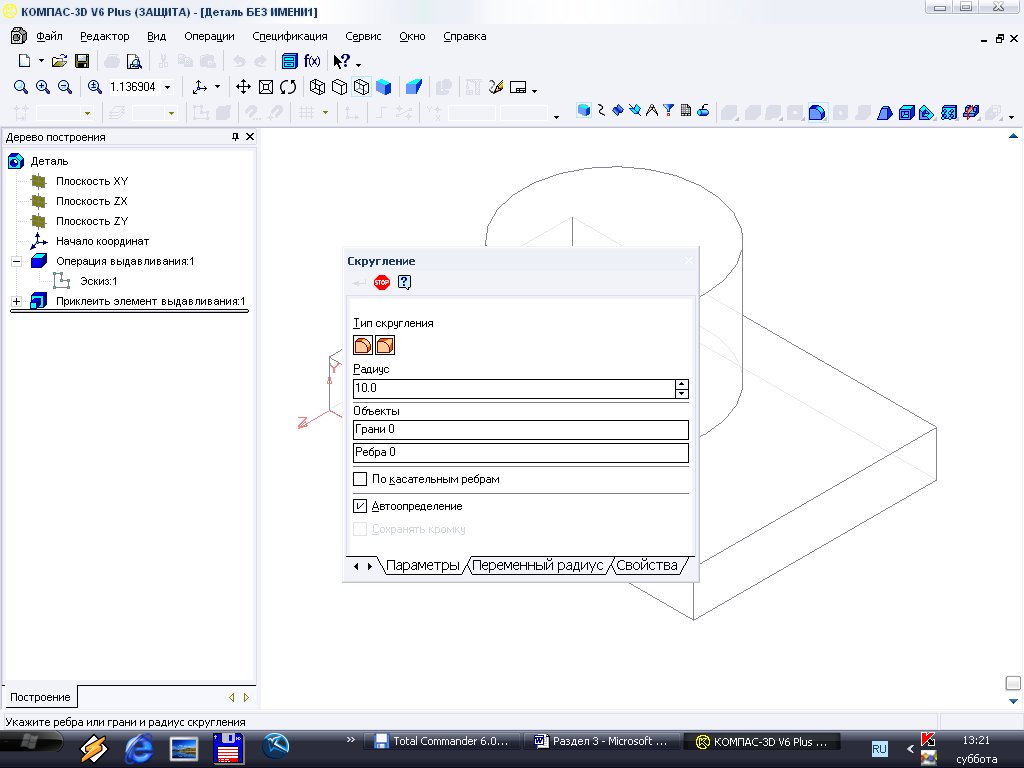Image resolution: width=1024 pixels, height=768 pixels.
Task: Save the part with the floppy icon
Action: pyautogui.click(x=82, y=61)
